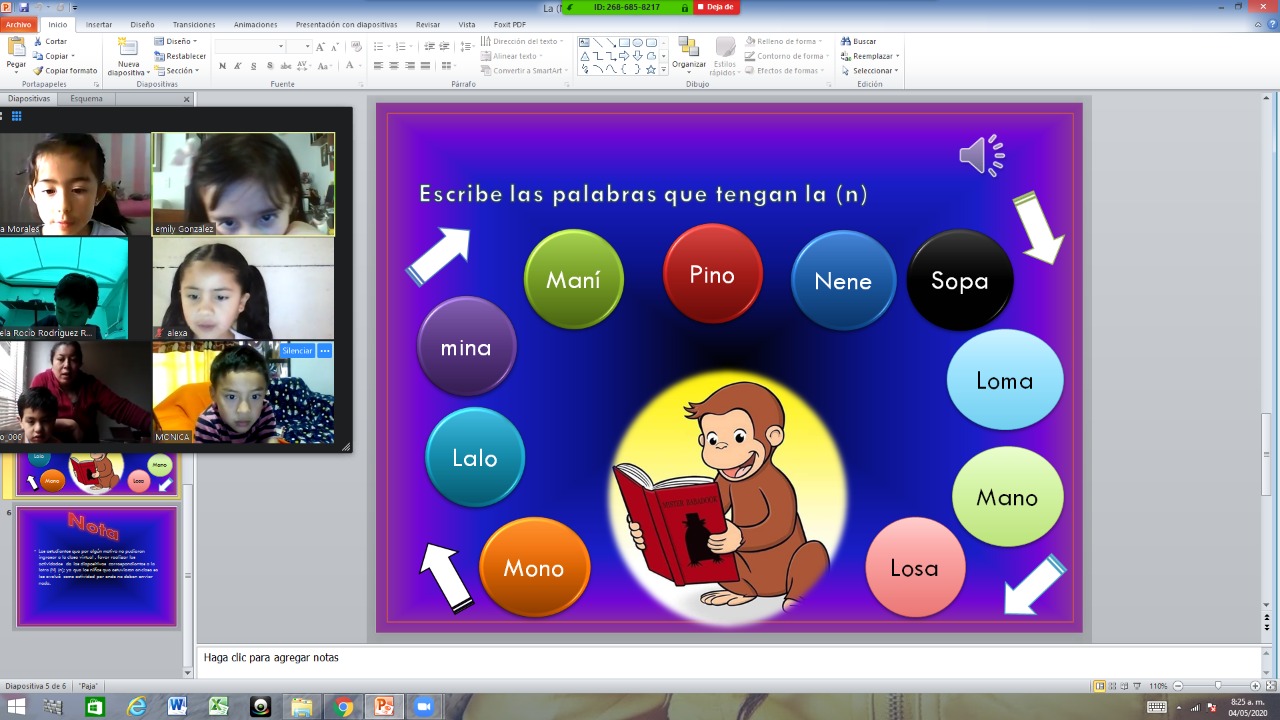
Task: Switch to Animaciones tab
Action: 256,24
